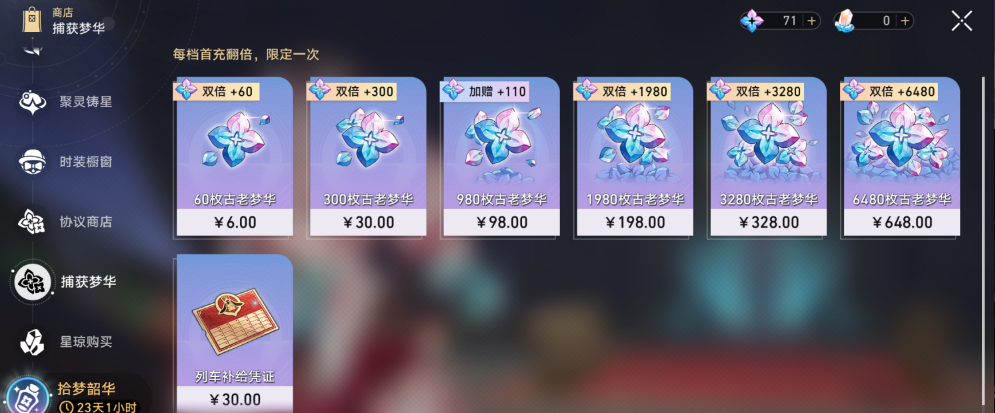Click the shop bag icon at top left

coord(32,20)
